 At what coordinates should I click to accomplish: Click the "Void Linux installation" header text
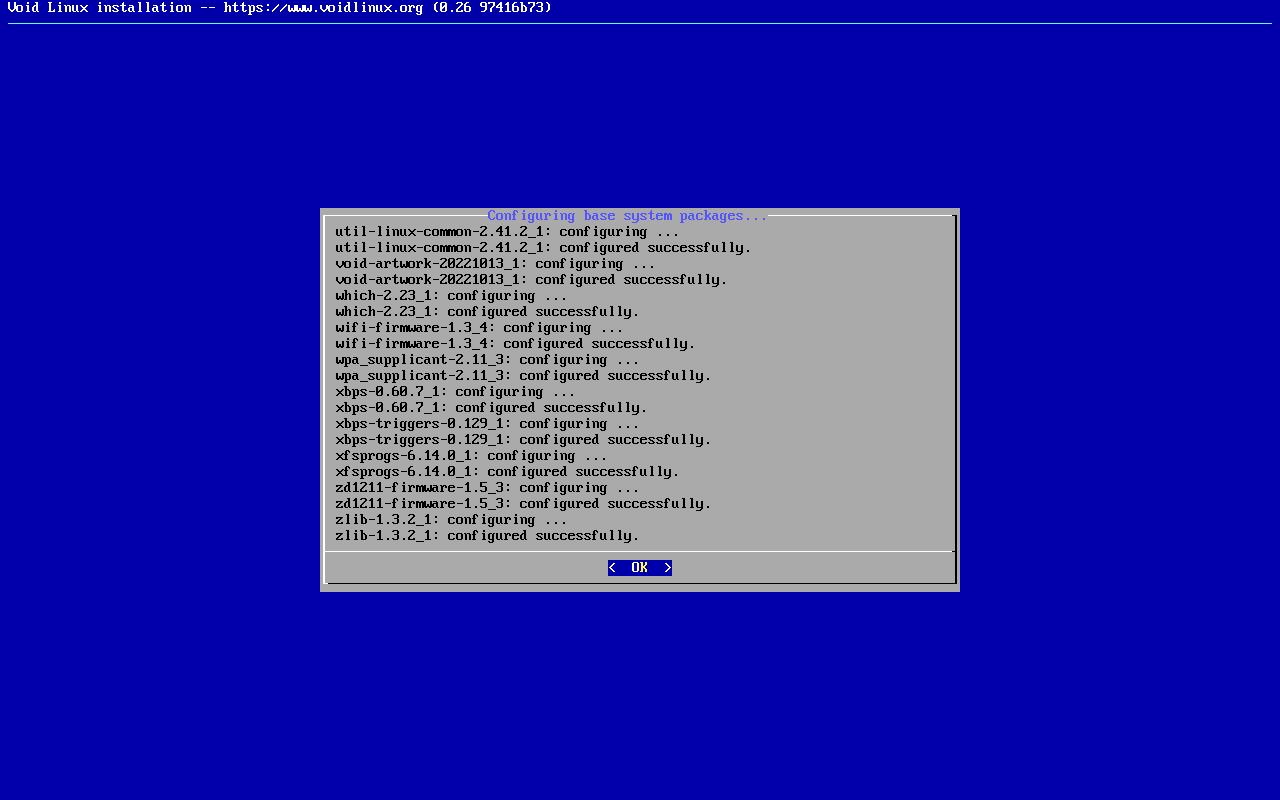pos(99,8)
